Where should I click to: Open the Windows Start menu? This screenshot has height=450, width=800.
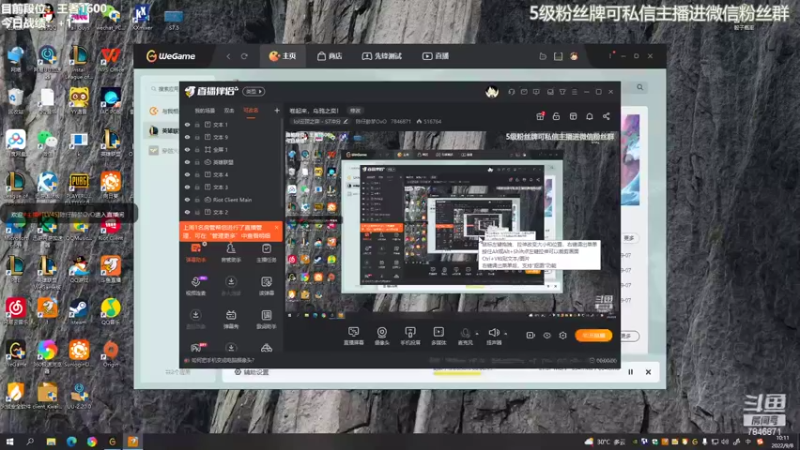(x=9, y=441)
